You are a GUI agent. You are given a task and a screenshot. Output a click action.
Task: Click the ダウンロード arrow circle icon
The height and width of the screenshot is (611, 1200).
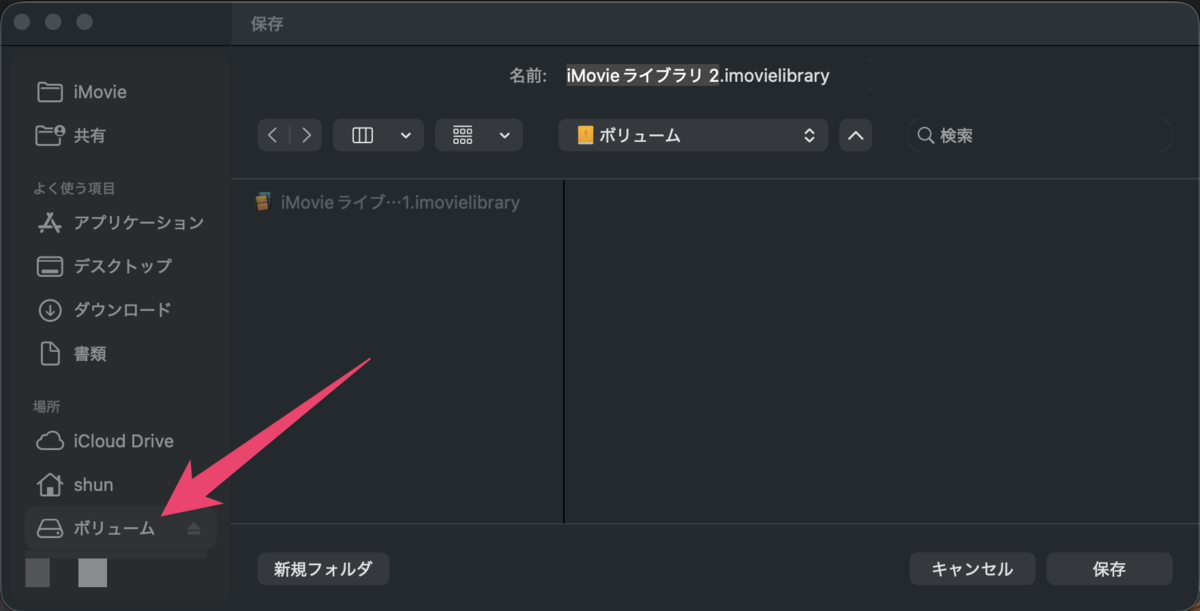[50, 310]
